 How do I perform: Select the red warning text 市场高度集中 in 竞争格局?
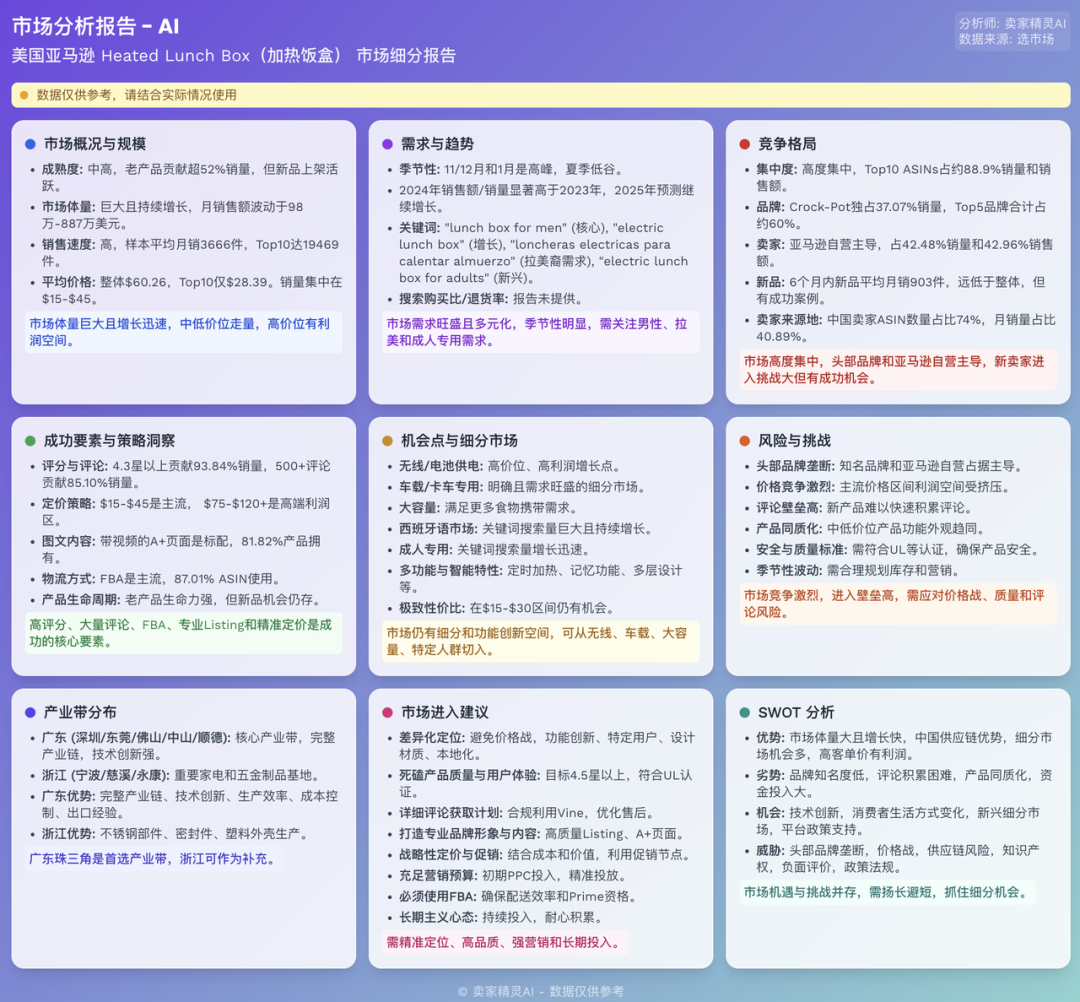[895, 369]
